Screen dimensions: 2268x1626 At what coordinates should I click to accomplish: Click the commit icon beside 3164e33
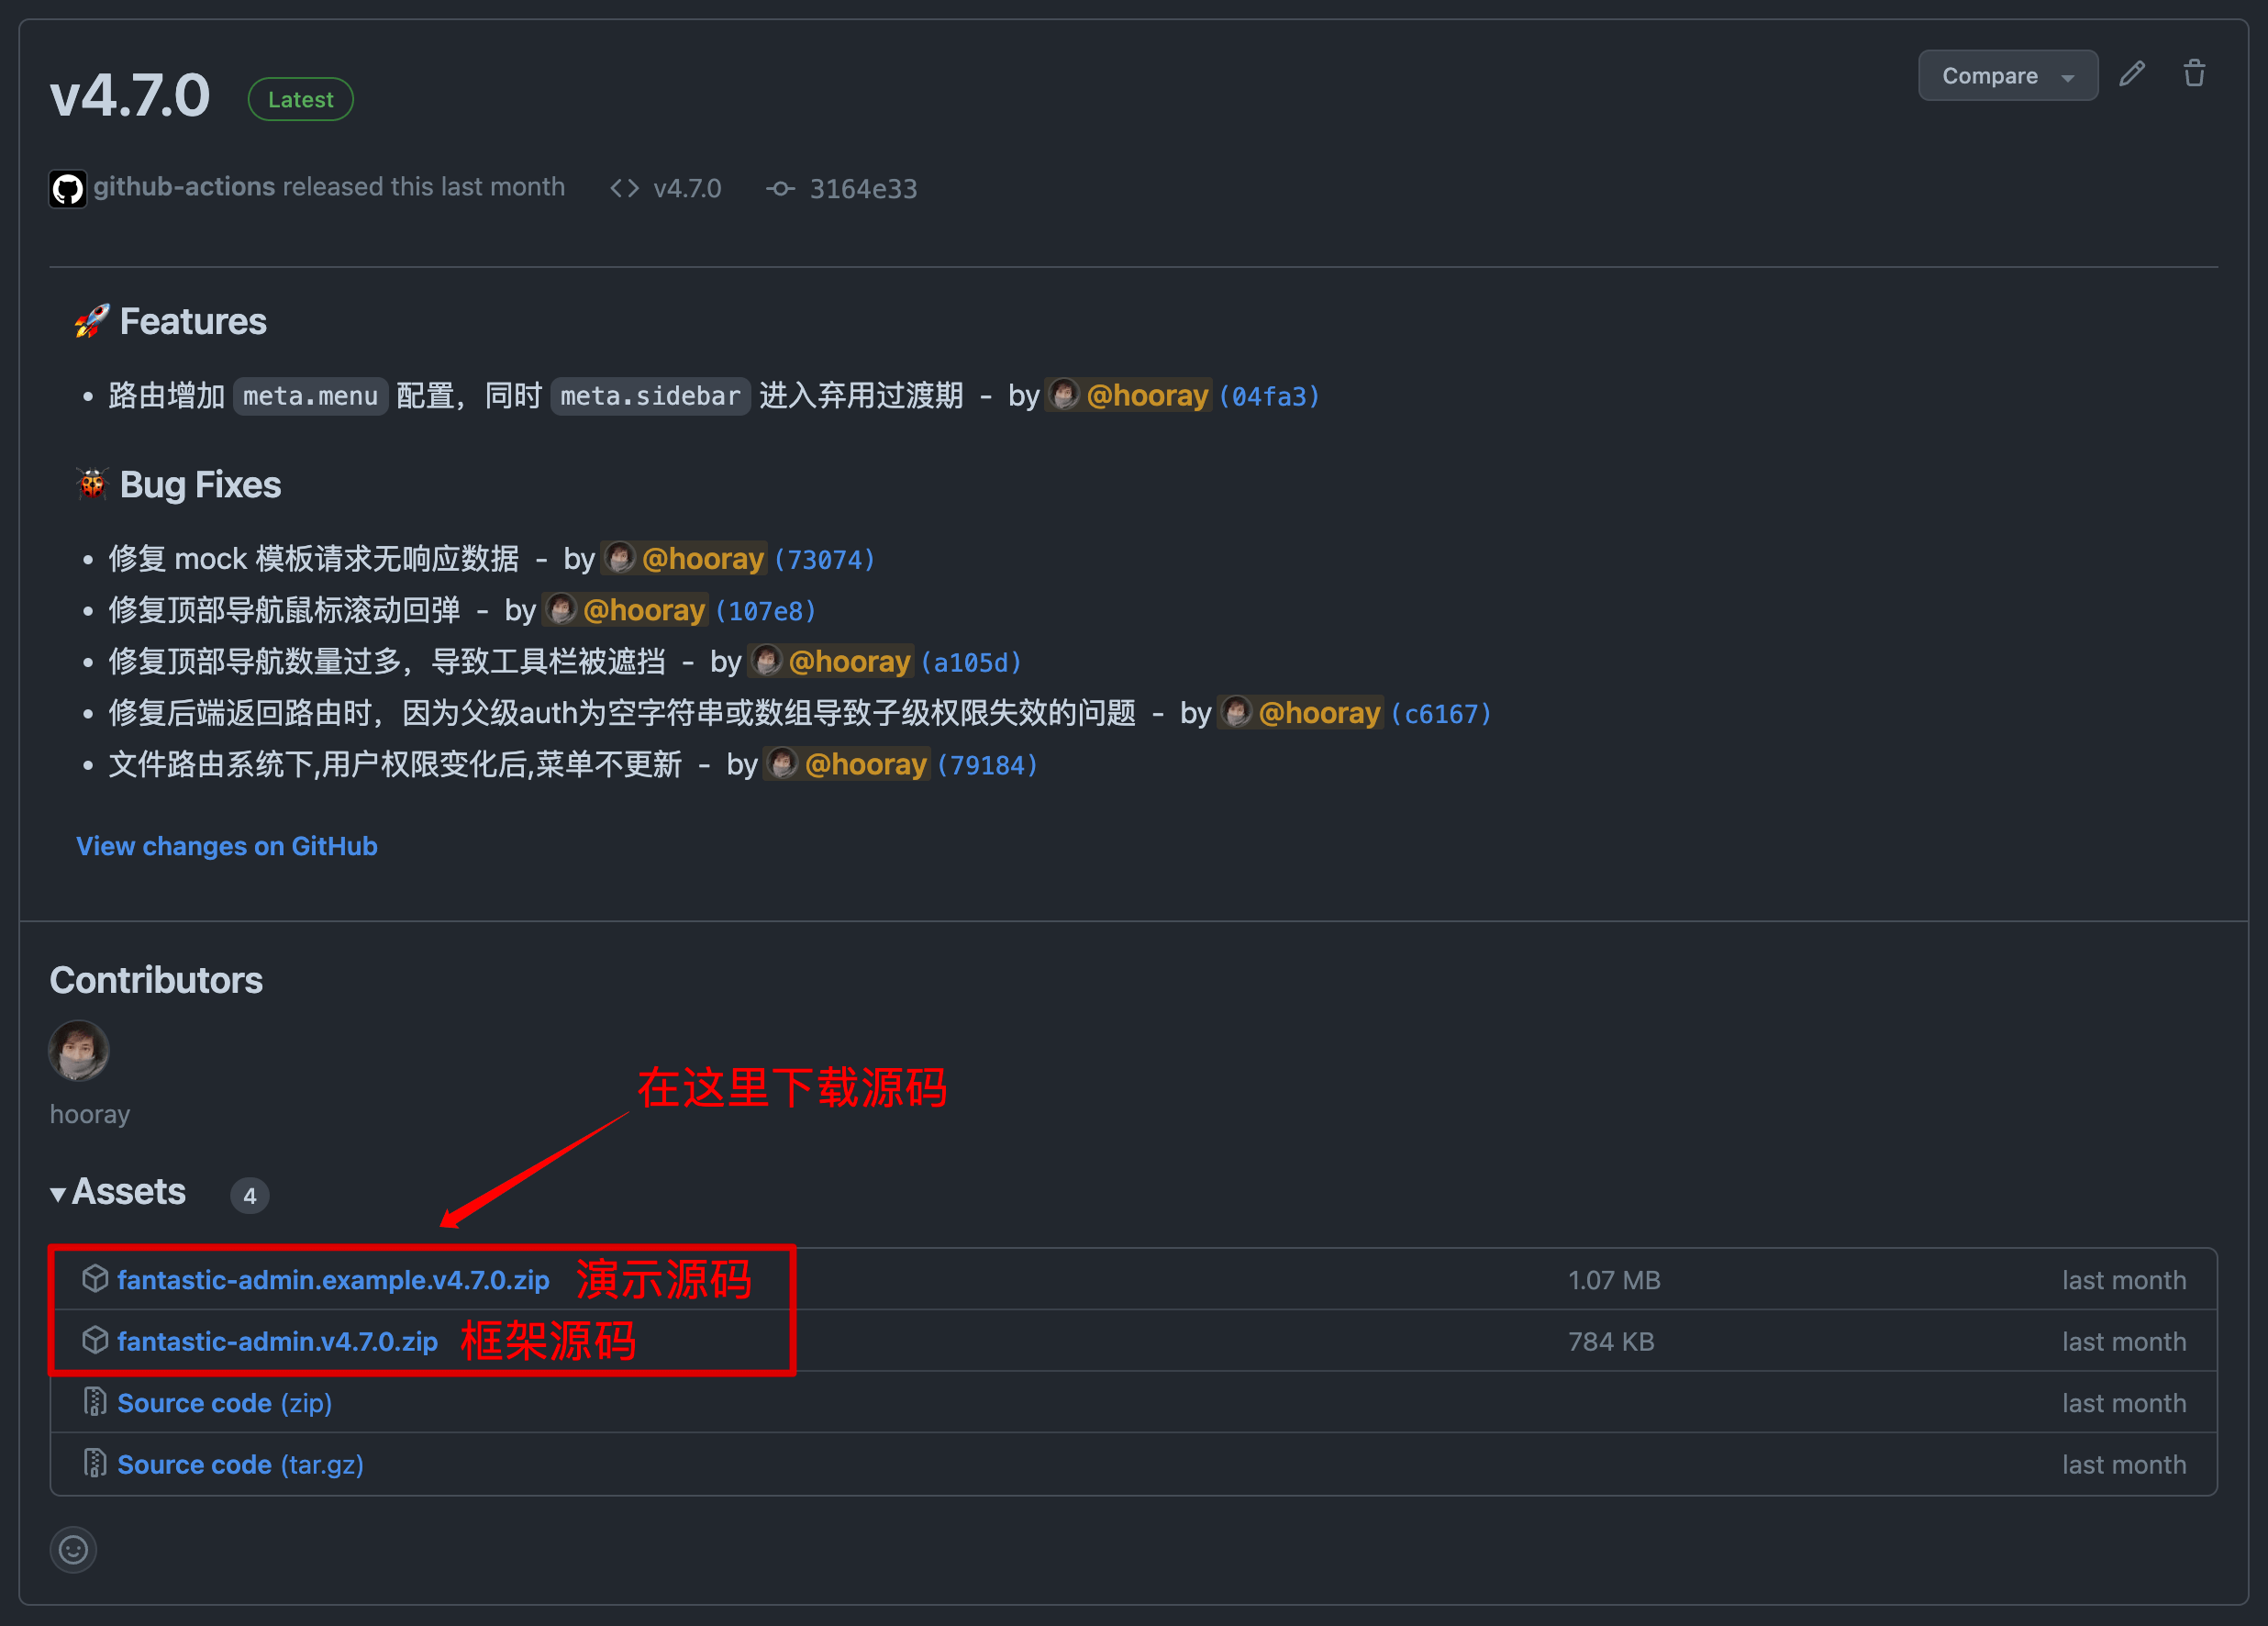tap(780, 188)
